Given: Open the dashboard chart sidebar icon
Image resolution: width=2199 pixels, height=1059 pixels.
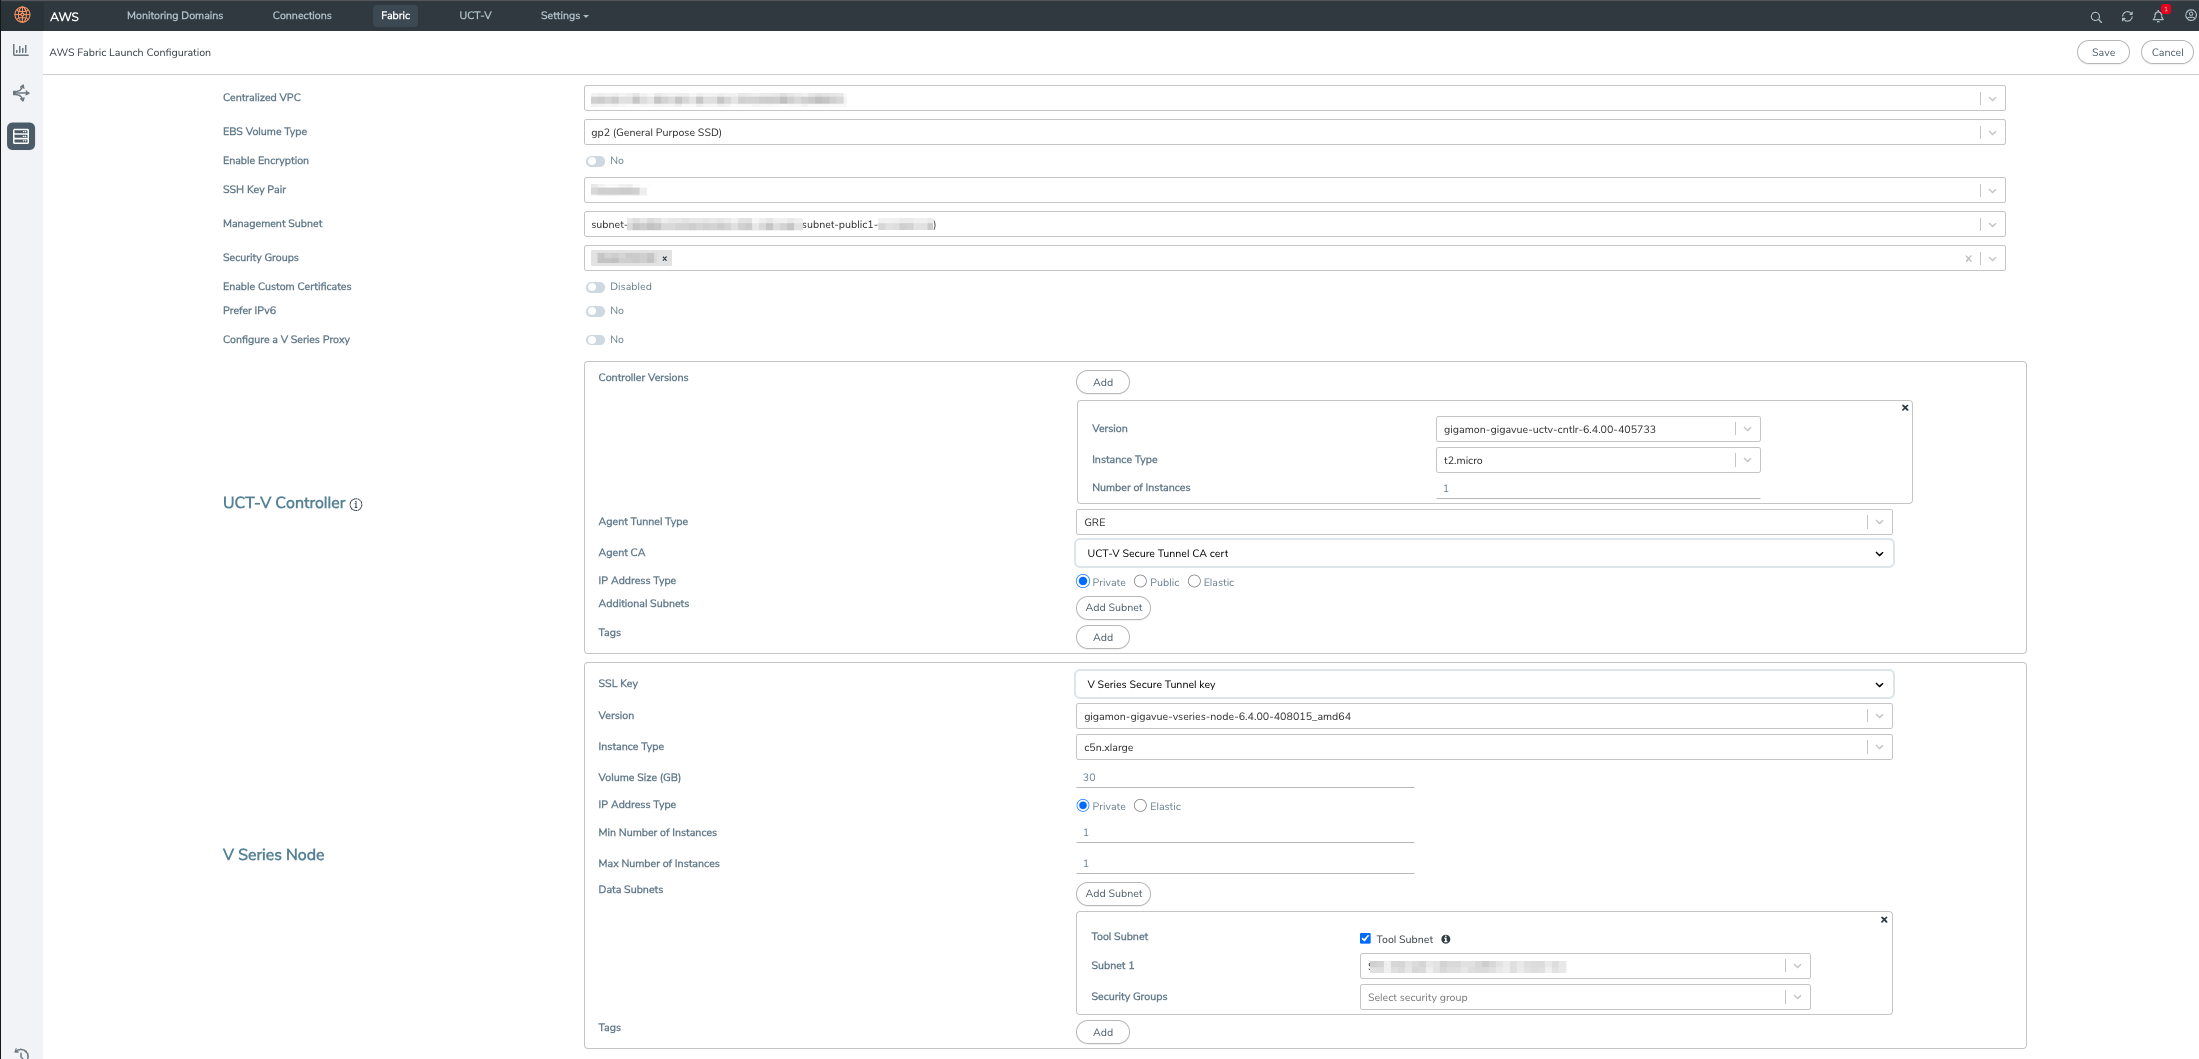Looking at the screenshot, I should coord(21,49).
